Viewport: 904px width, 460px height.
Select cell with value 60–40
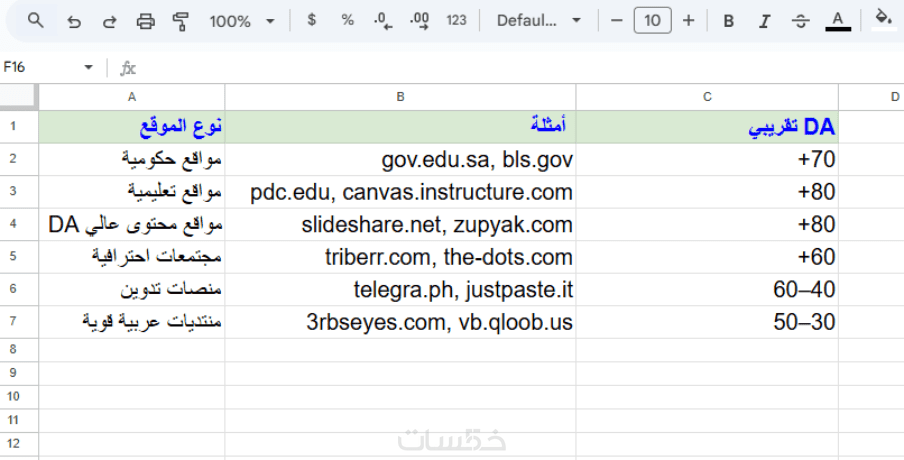707,289
